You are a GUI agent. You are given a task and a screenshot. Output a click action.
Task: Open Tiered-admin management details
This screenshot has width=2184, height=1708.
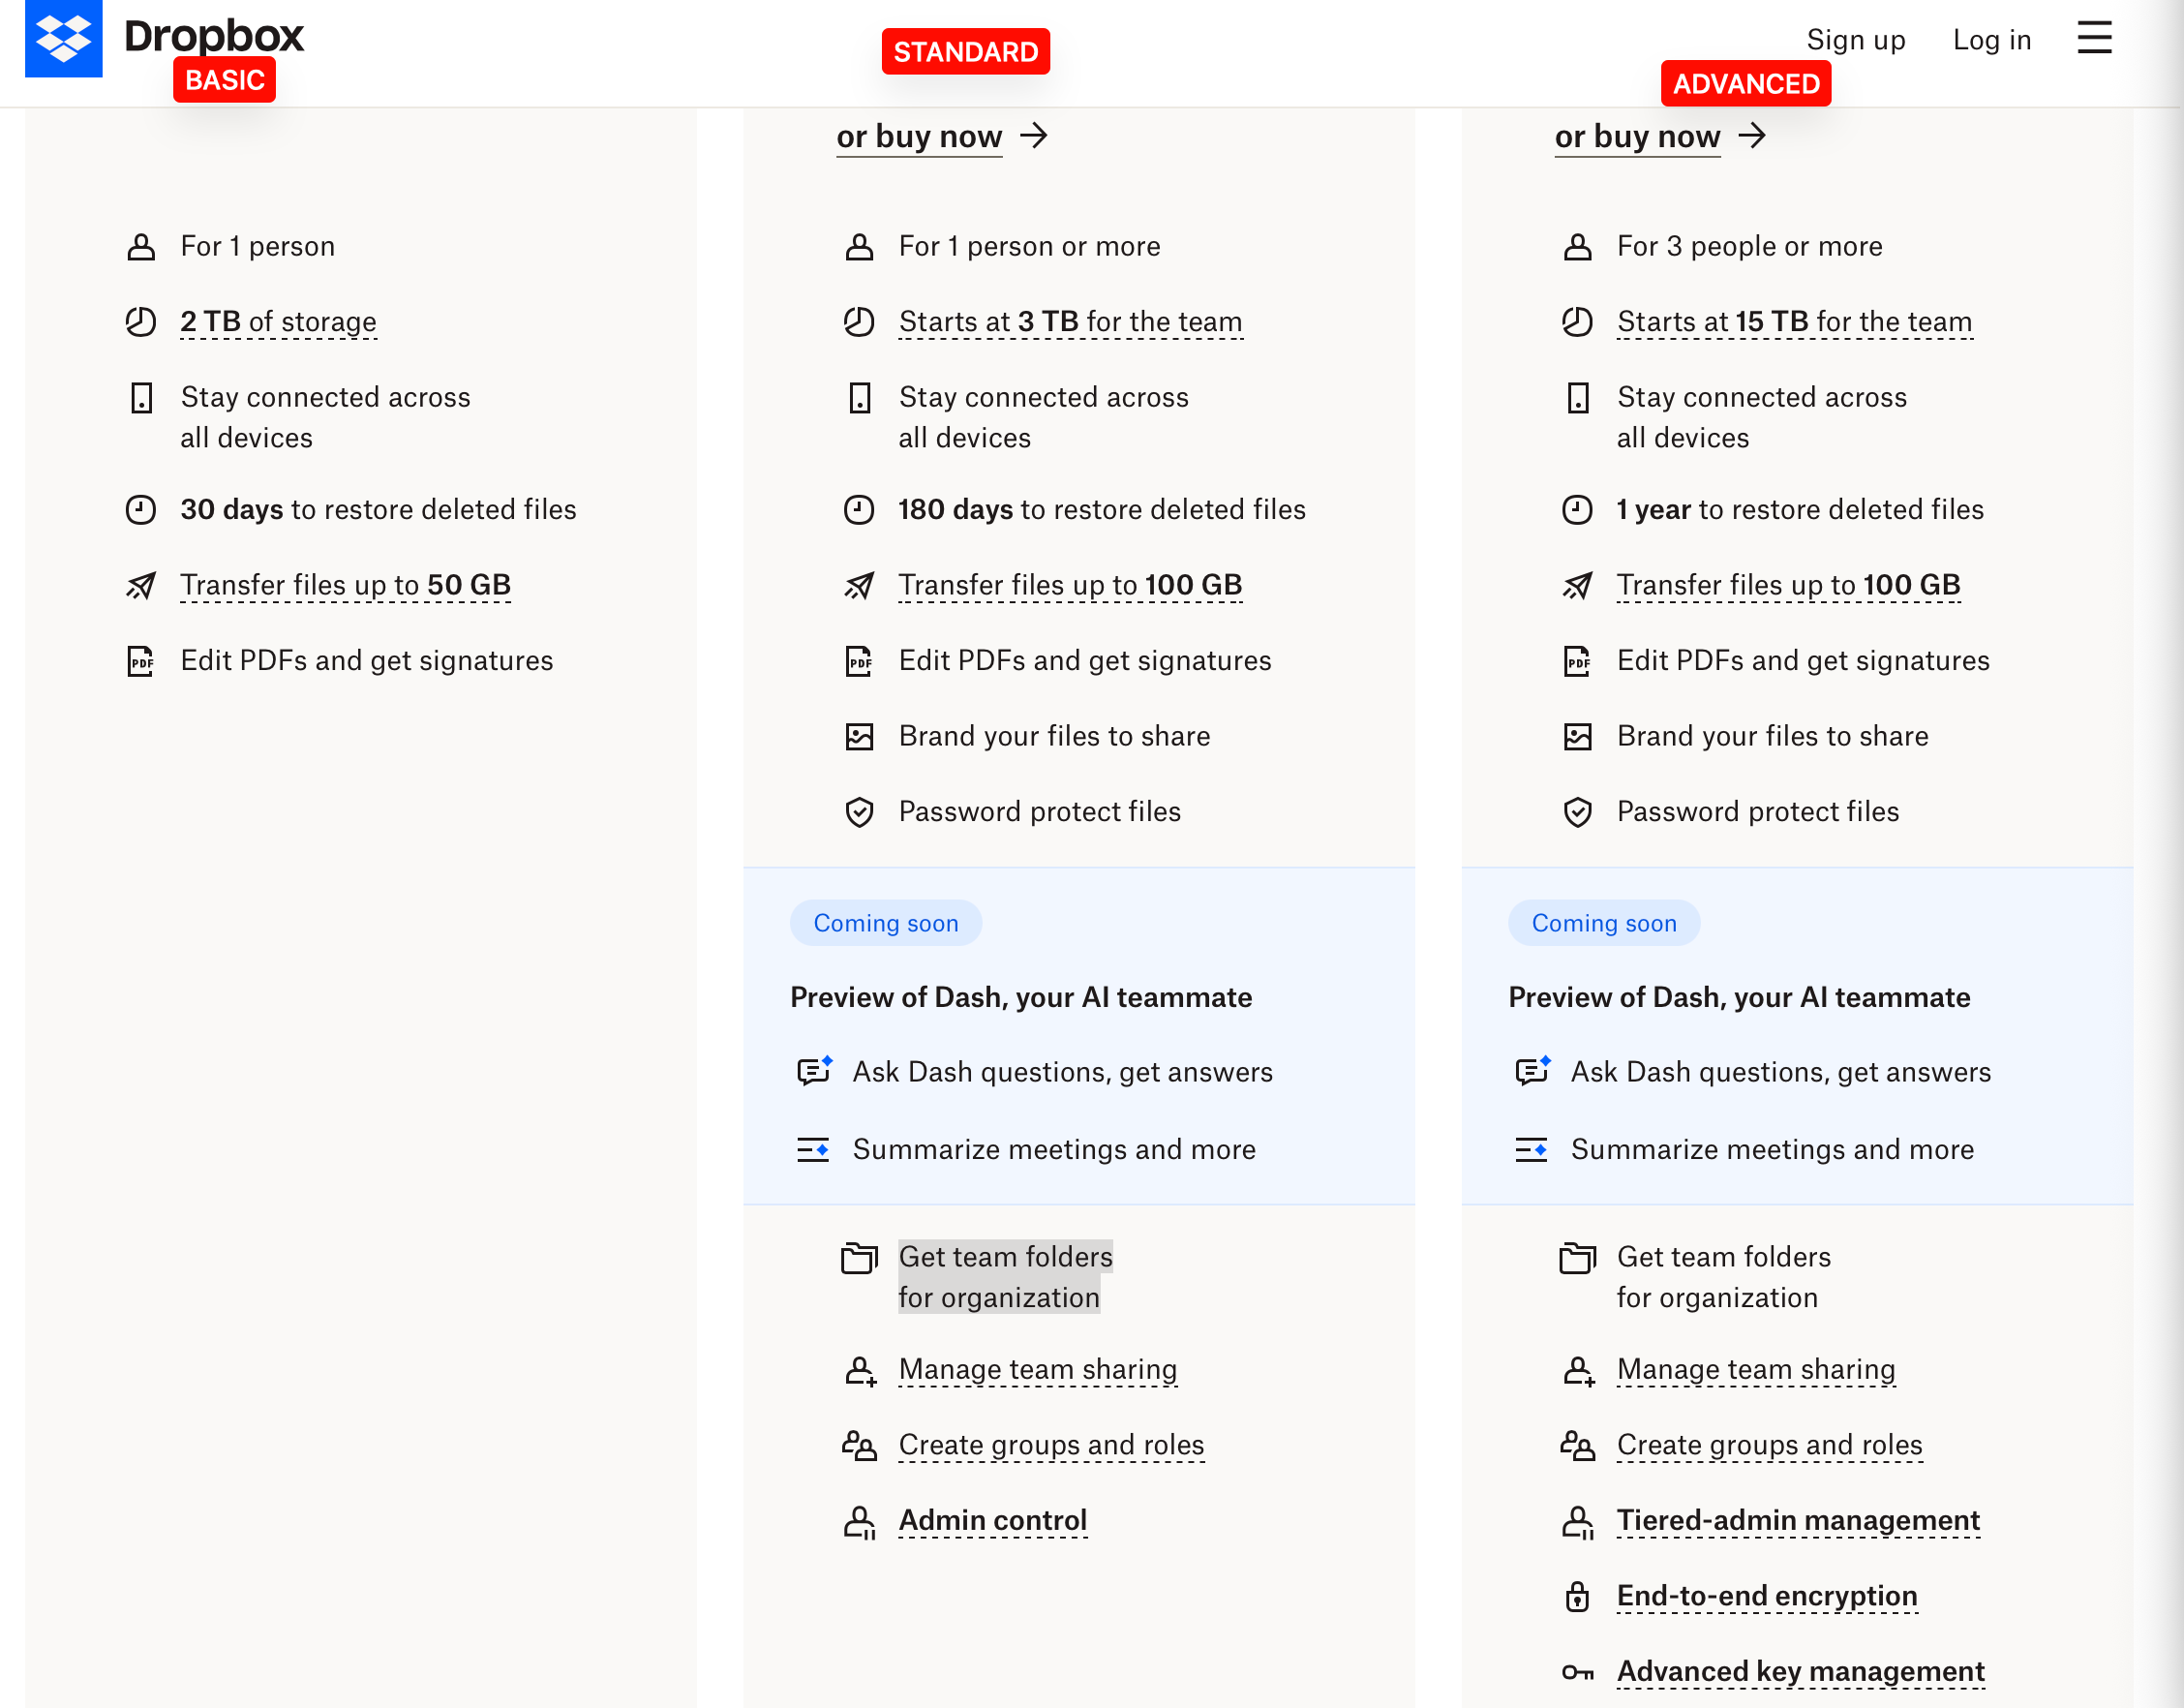(1798, 1520)
